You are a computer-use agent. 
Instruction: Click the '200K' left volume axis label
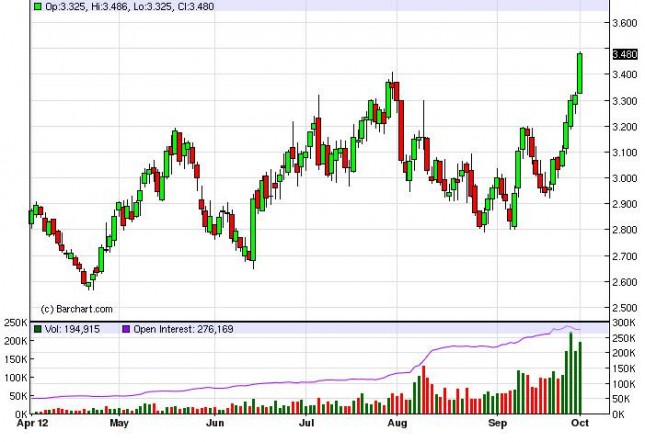[x=16, y=341]
